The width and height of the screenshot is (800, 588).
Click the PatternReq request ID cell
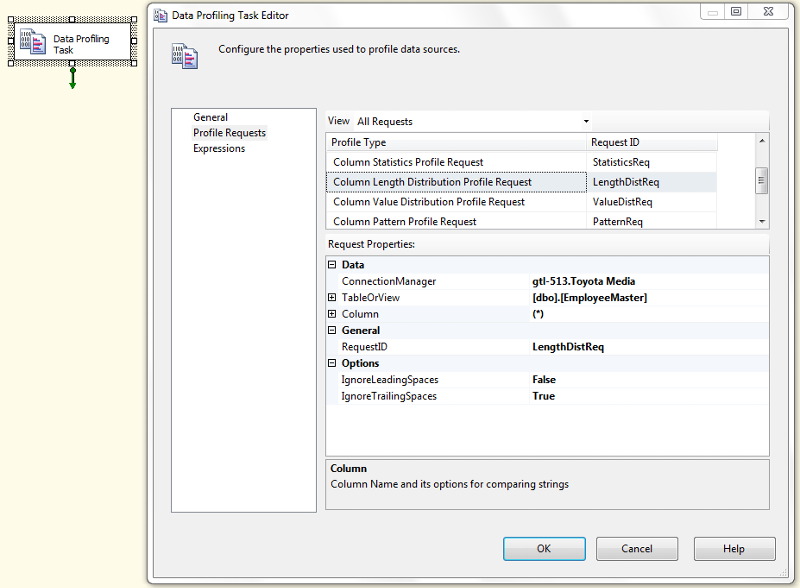652,222
